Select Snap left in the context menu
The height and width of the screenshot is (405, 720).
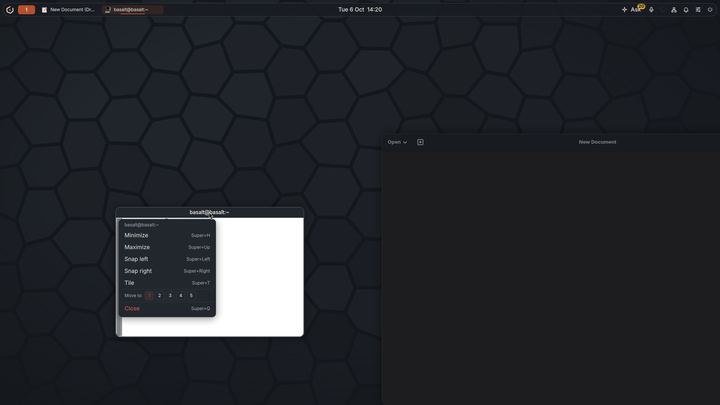coord(167,259)
